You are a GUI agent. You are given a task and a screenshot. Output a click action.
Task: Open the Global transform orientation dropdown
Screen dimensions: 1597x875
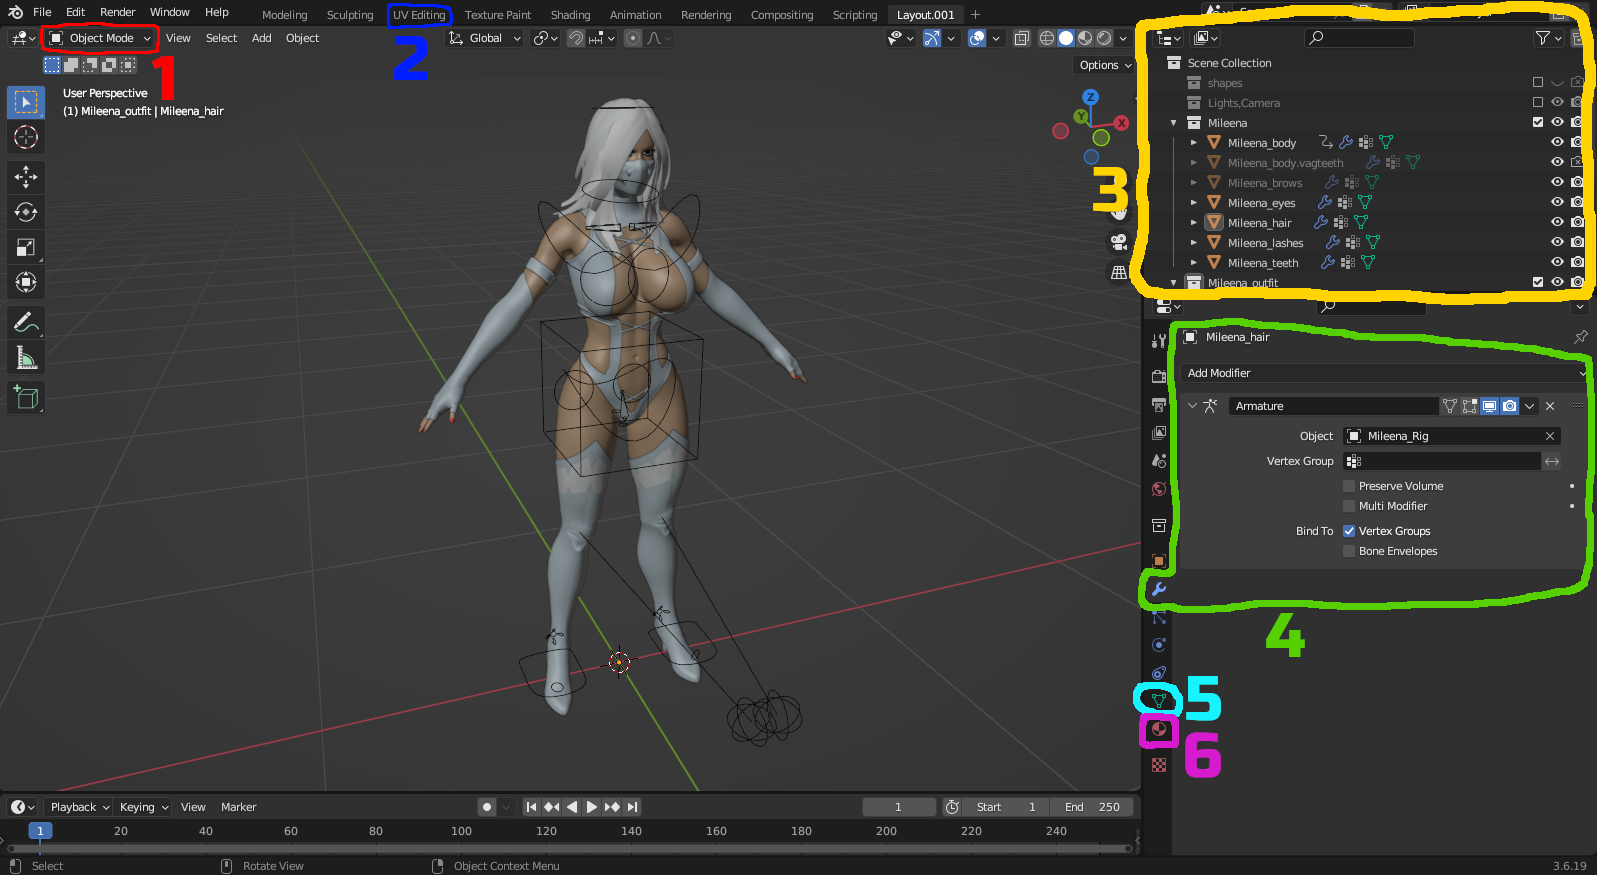[x=485, y=38]
